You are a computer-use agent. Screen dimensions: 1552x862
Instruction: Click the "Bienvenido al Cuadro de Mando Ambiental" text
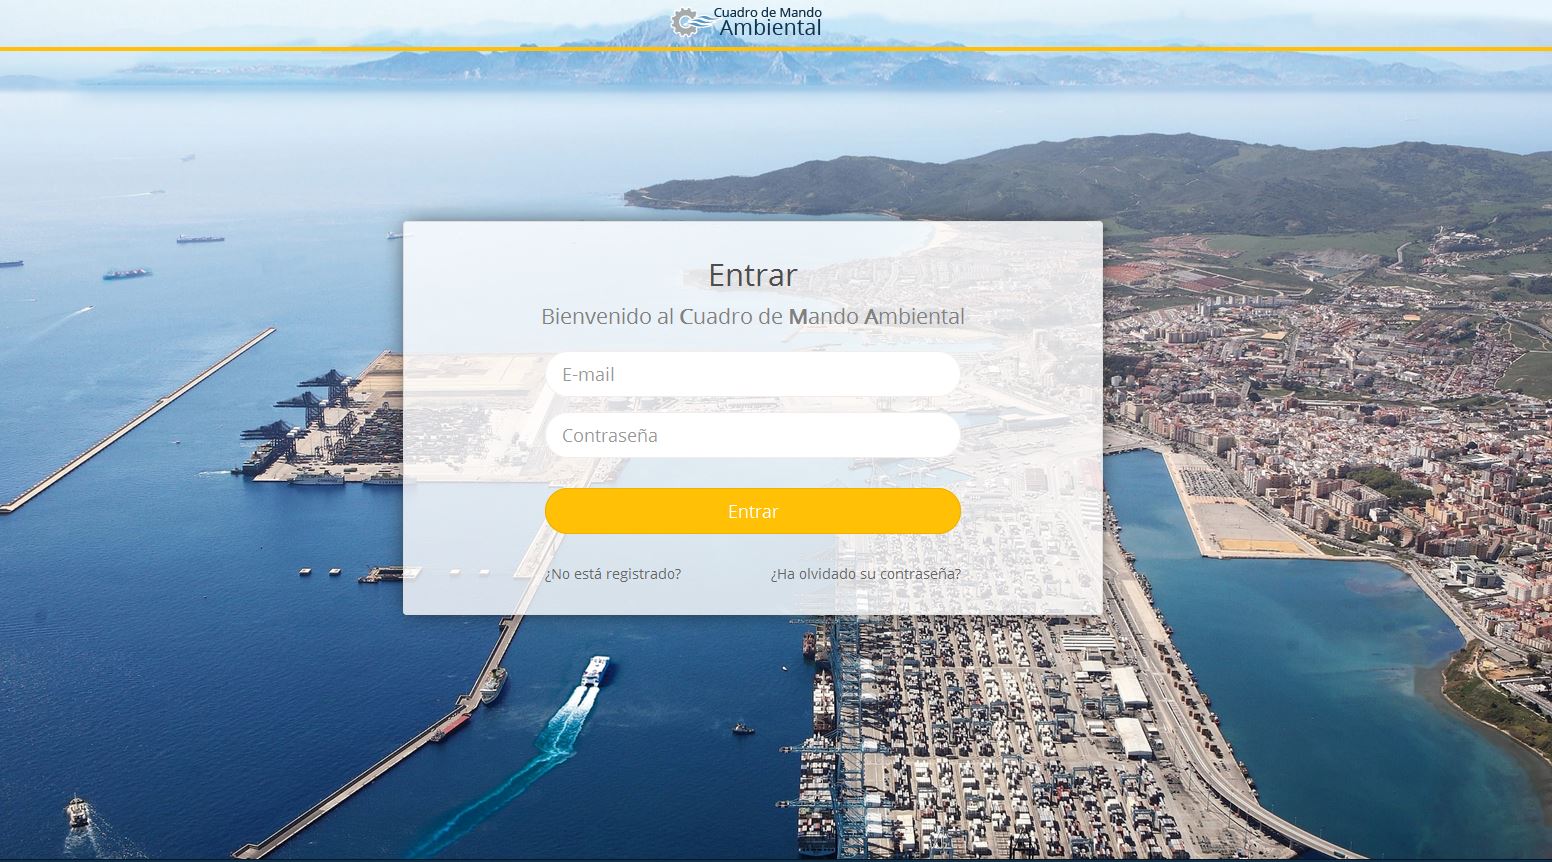pyautogui.click(x=753, y=317)
